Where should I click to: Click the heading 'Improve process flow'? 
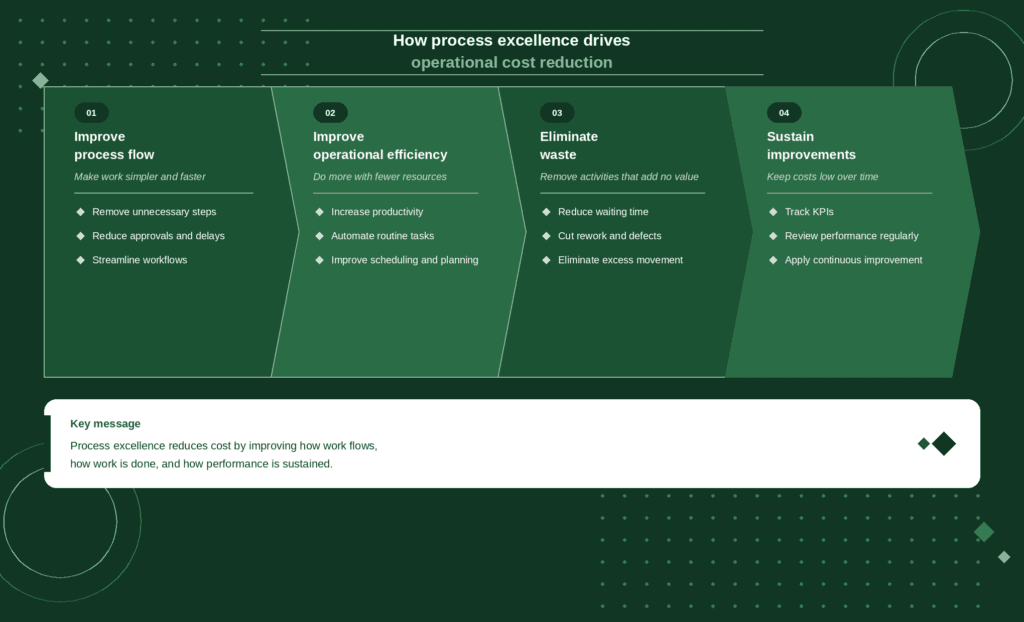114,146
